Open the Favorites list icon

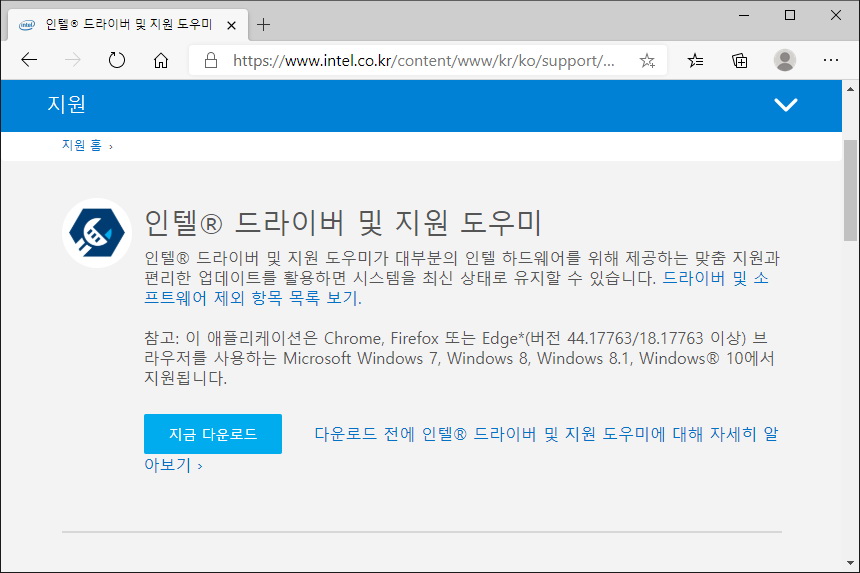coord(695,60)
